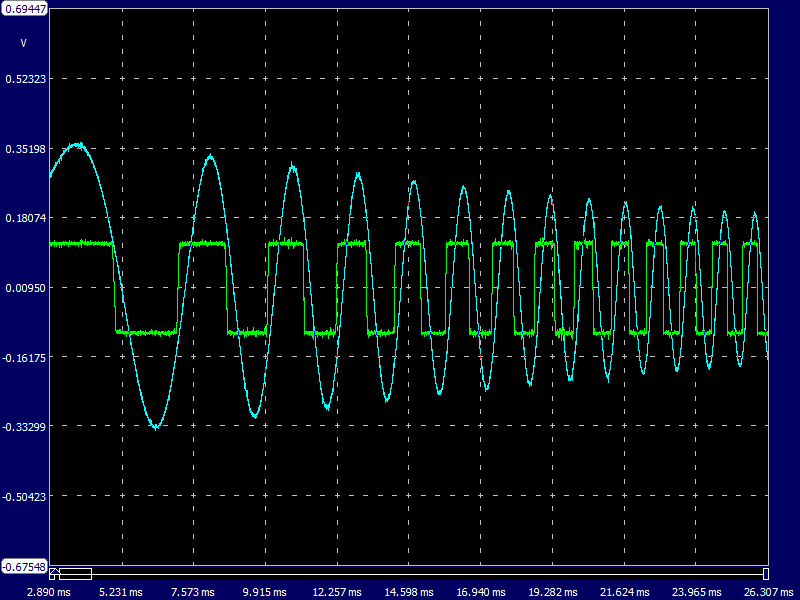Screen dimensions: 800x600
Task: Click the time-axis scrollbar thumb below the plot
Action: pyautogui.click(x=76, y=574)
